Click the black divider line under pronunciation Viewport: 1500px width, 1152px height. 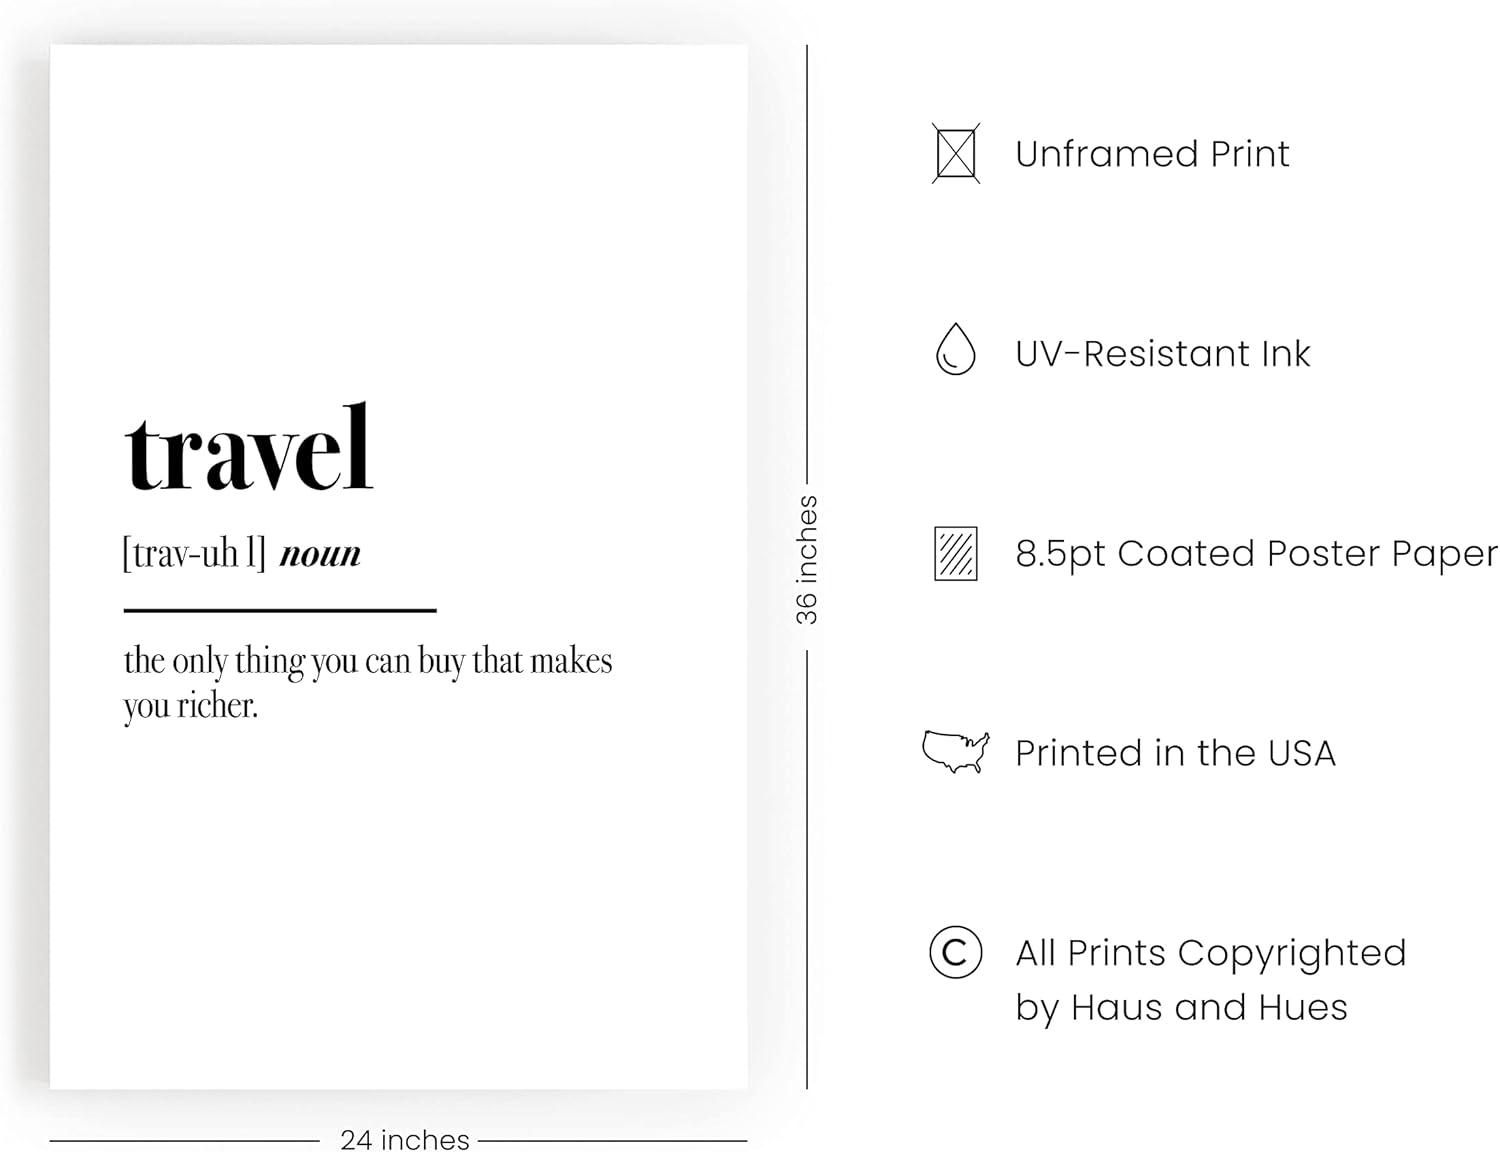280,609
